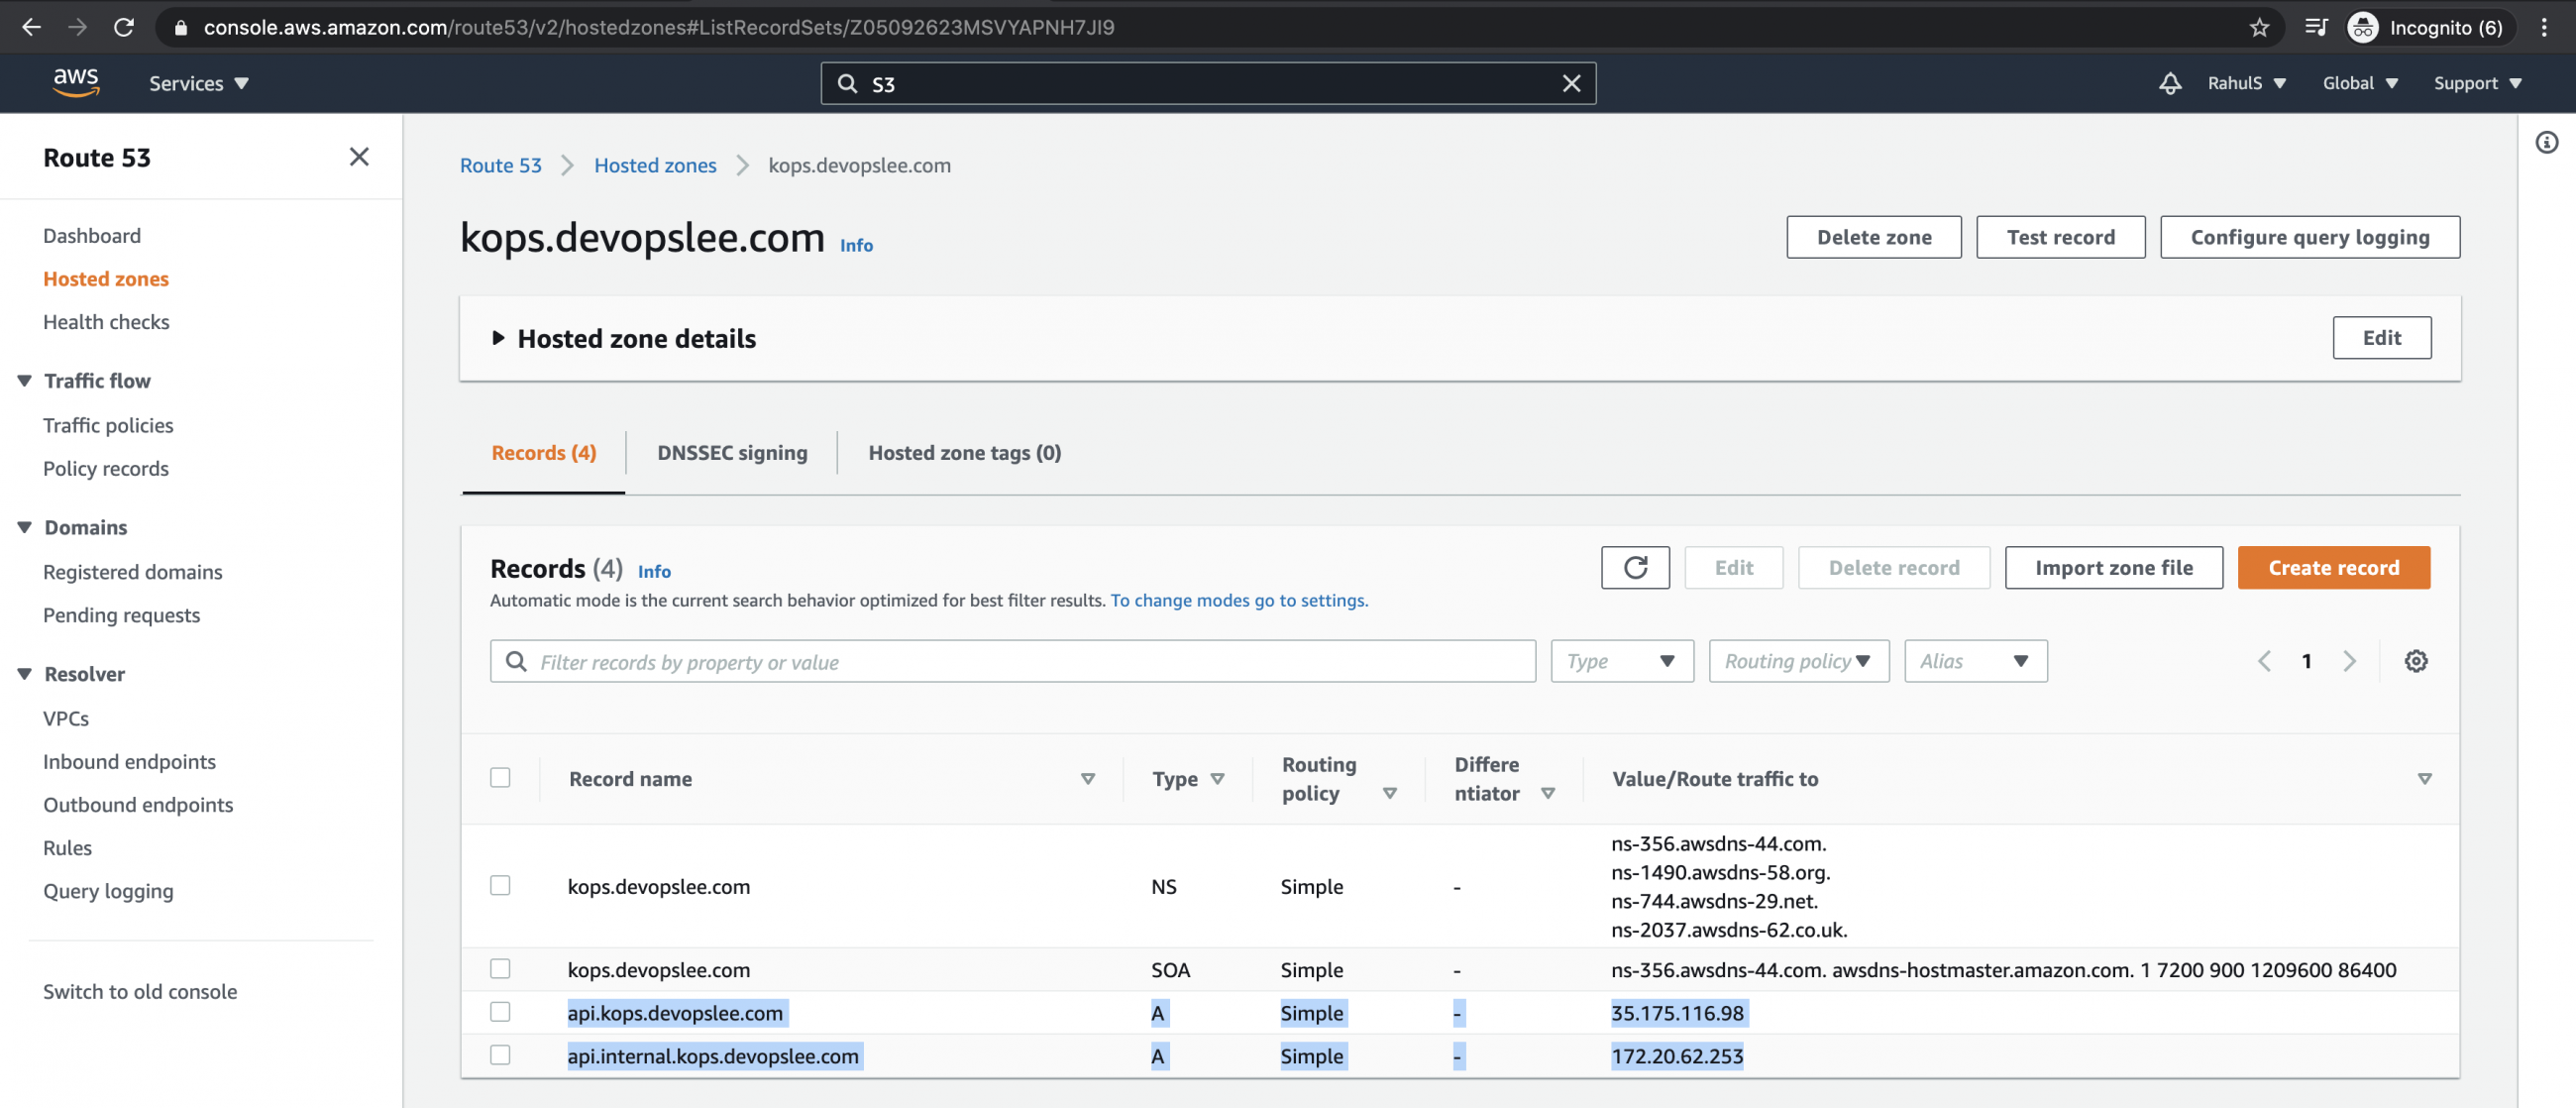Screen dimensions: 2576x1108
Task: Click the AWS logo home icon
Action: (x=76, y=83)
